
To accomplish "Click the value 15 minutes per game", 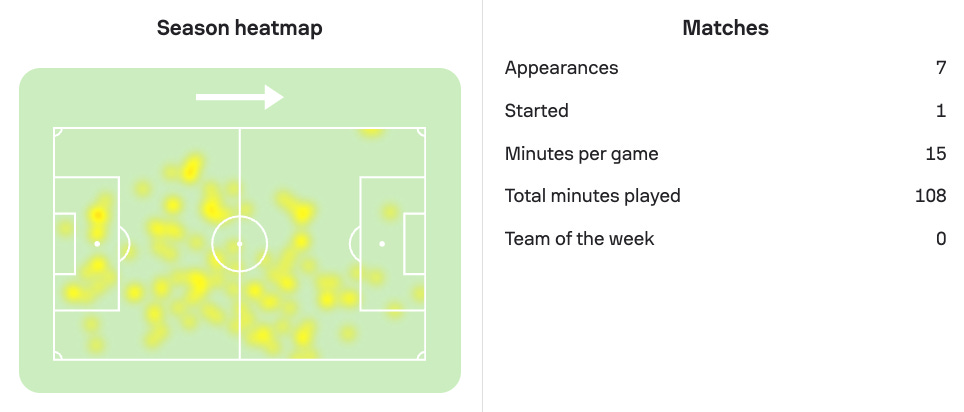I will click(x=936, y=154).
